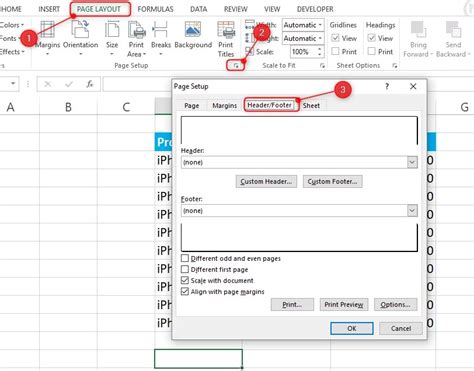The height and width of the screenshot is (371, 474).
Task: Click the formula bar cancel X icon
Action: tap(48, 84)
